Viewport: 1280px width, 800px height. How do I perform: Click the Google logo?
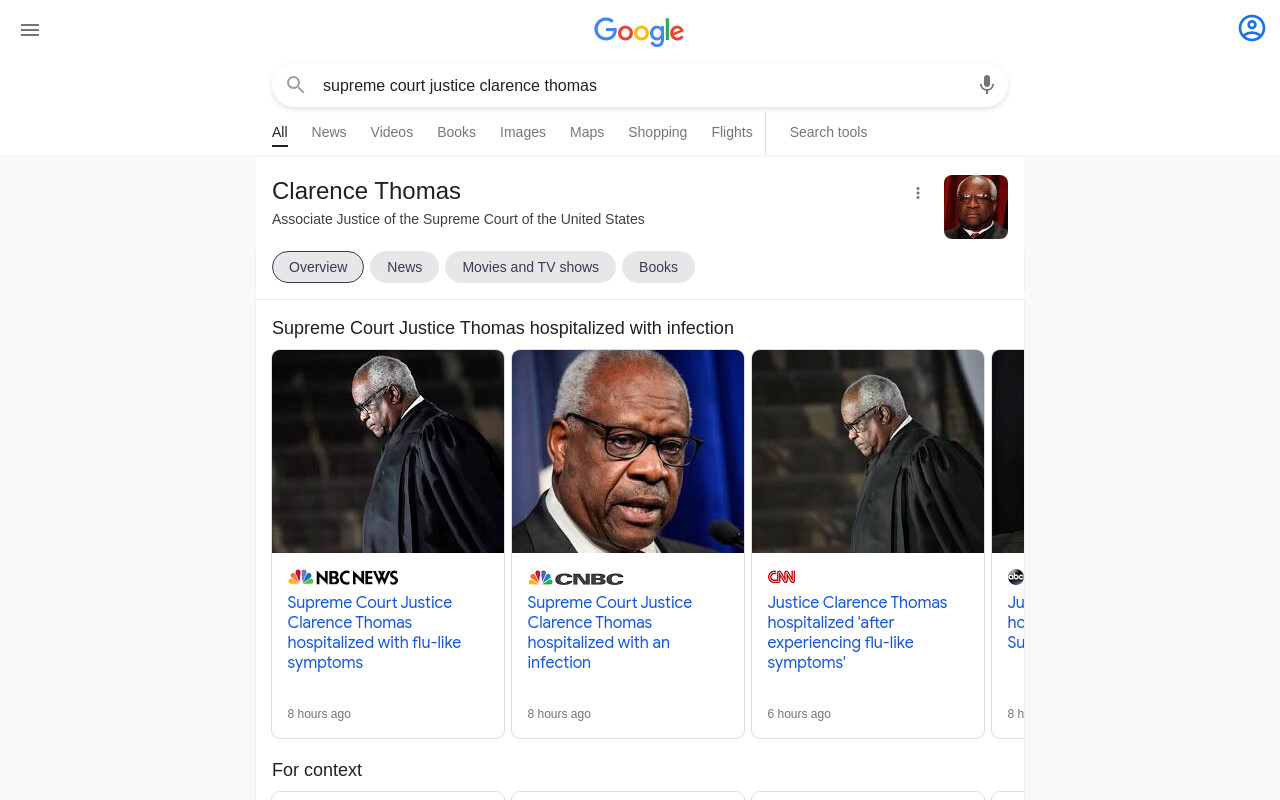click(x=639, y=32)
